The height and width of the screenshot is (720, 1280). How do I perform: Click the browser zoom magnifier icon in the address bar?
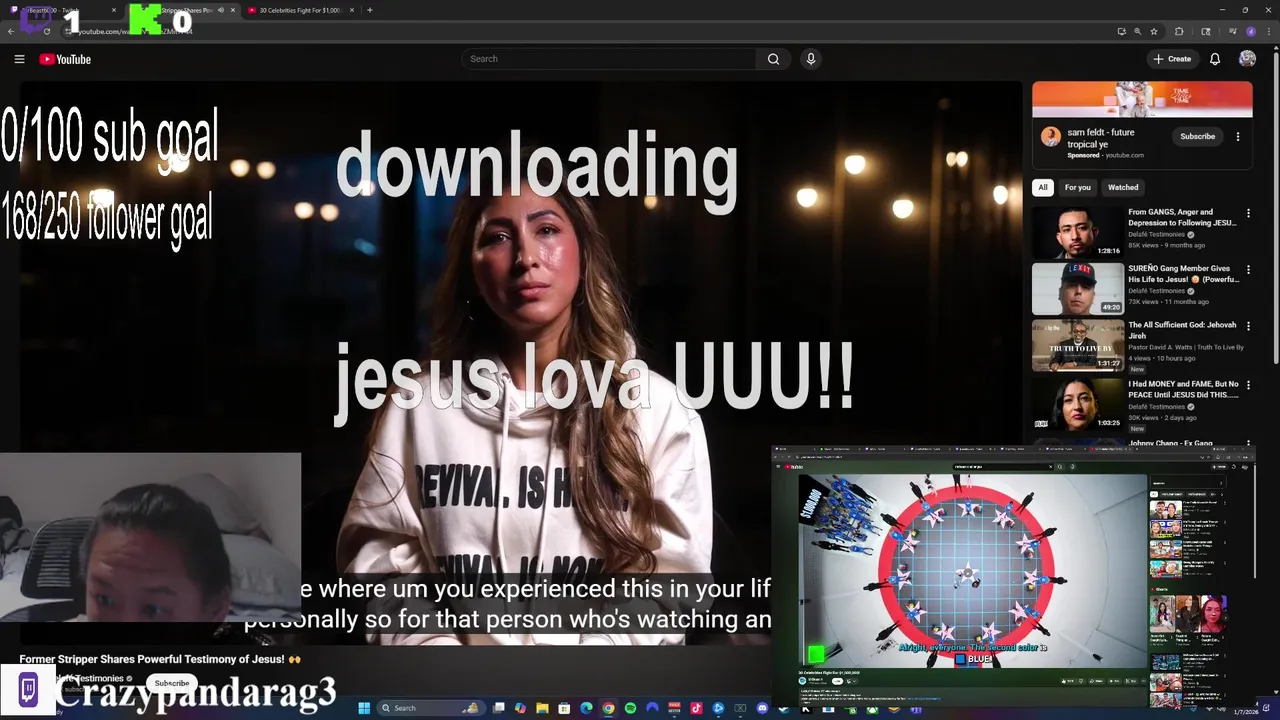(1137, 31)
